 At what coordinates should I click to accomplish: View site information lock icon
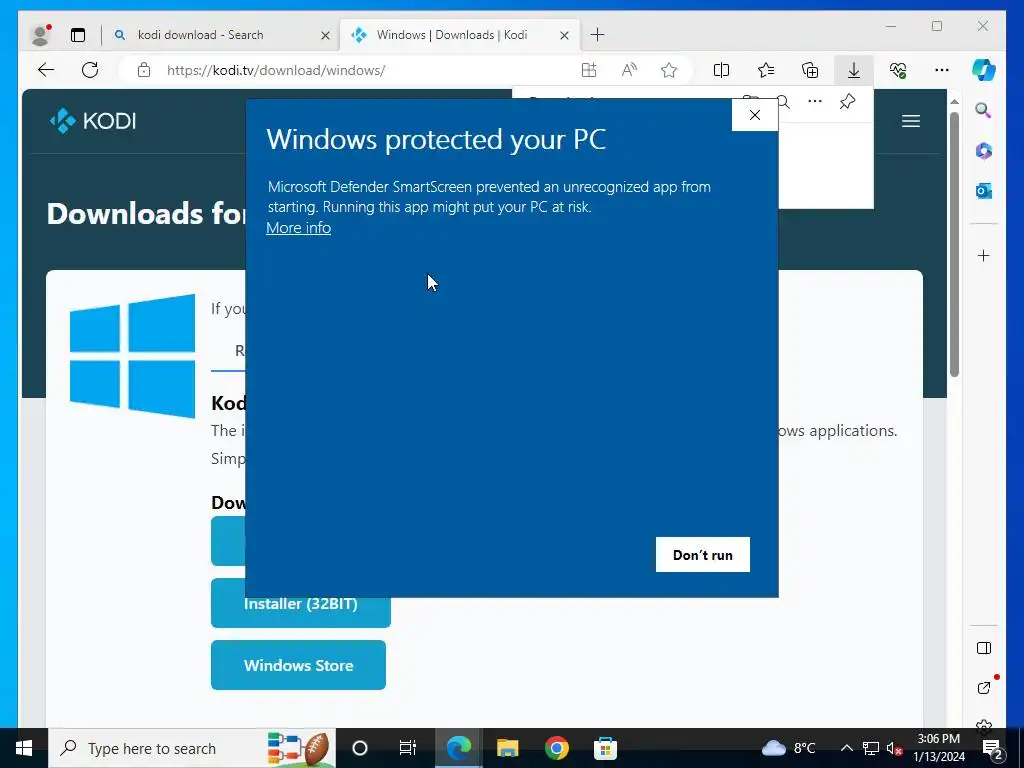[144, 70]
